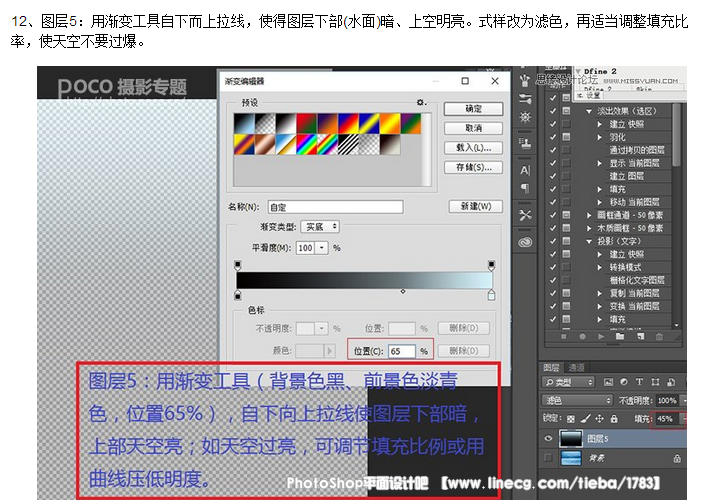Delete action with trash icon
710x500 pixels.
click(x=659, y=336)
